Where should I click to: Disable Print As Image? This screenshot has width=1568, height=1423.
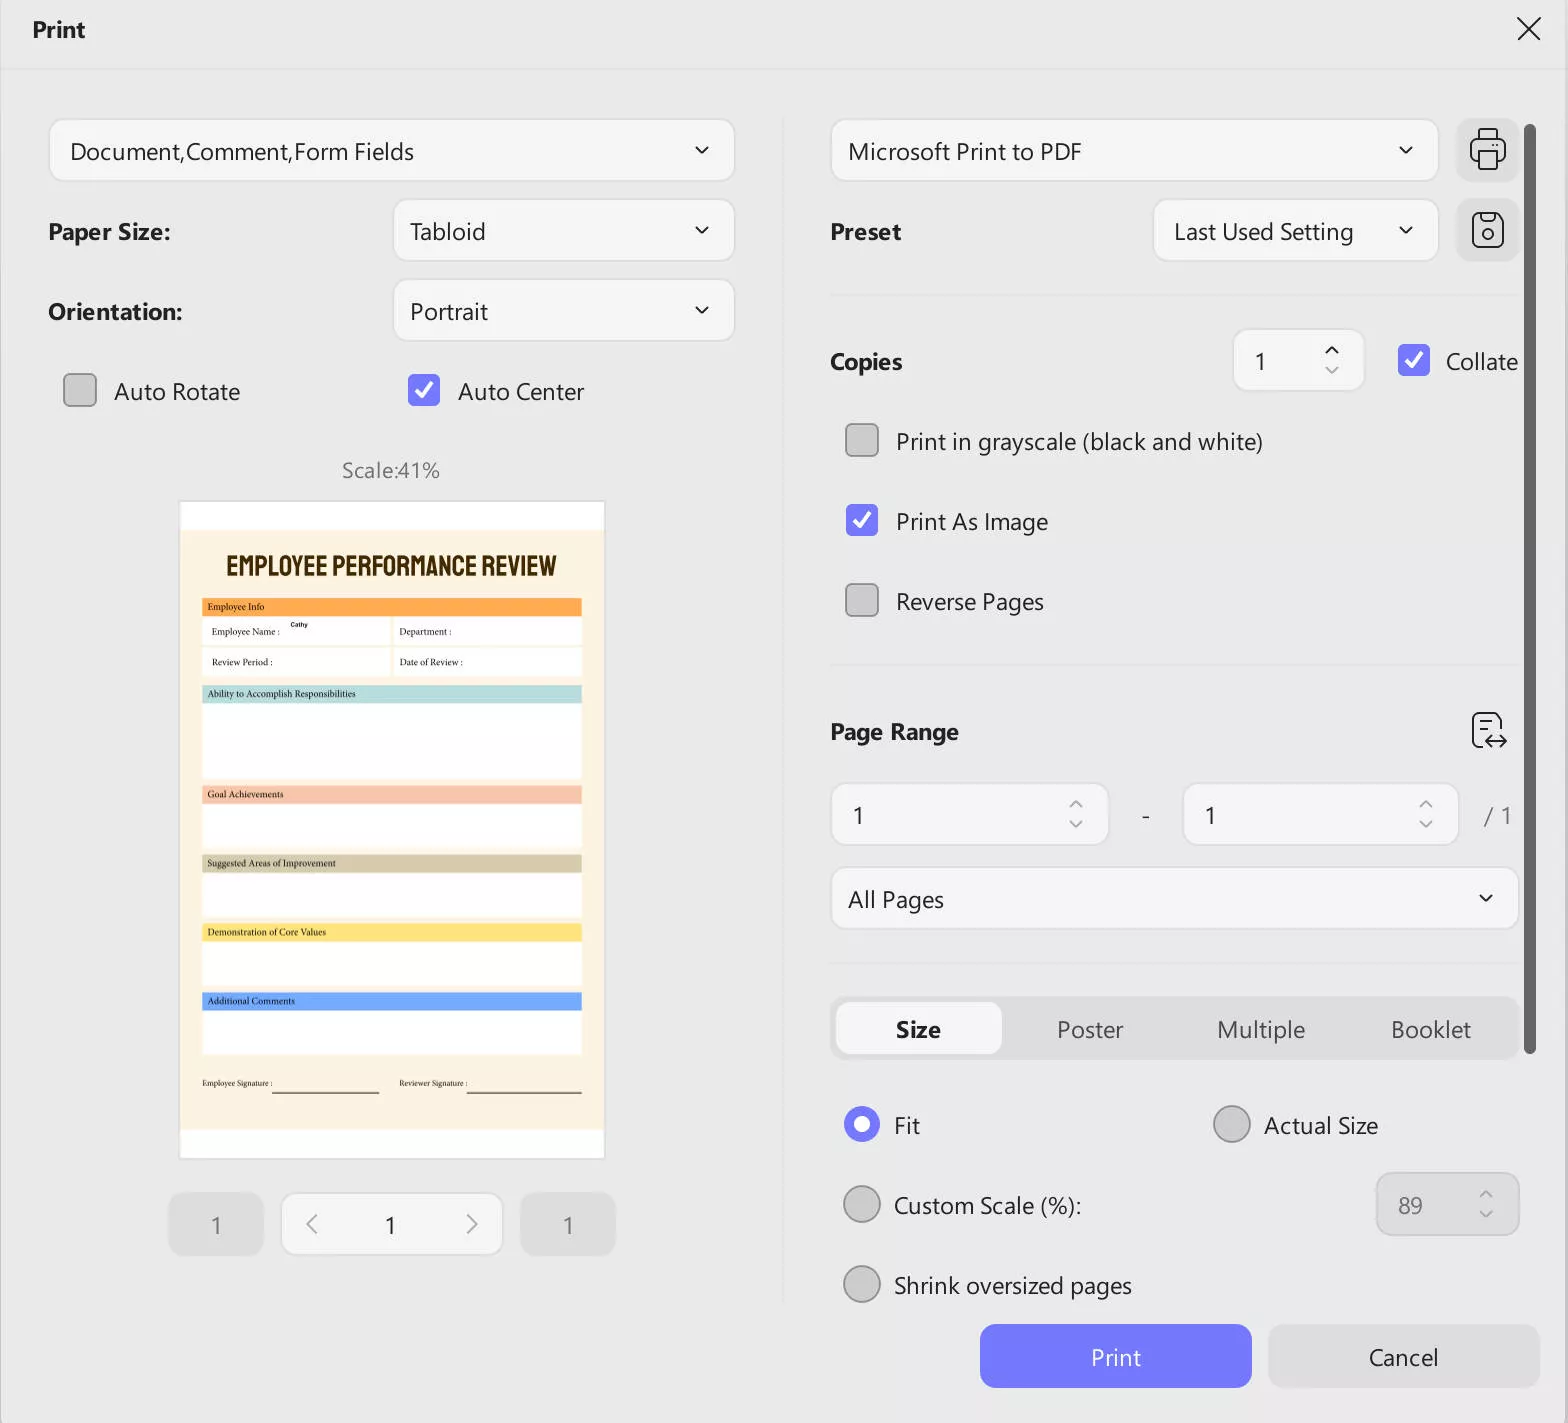862,520
